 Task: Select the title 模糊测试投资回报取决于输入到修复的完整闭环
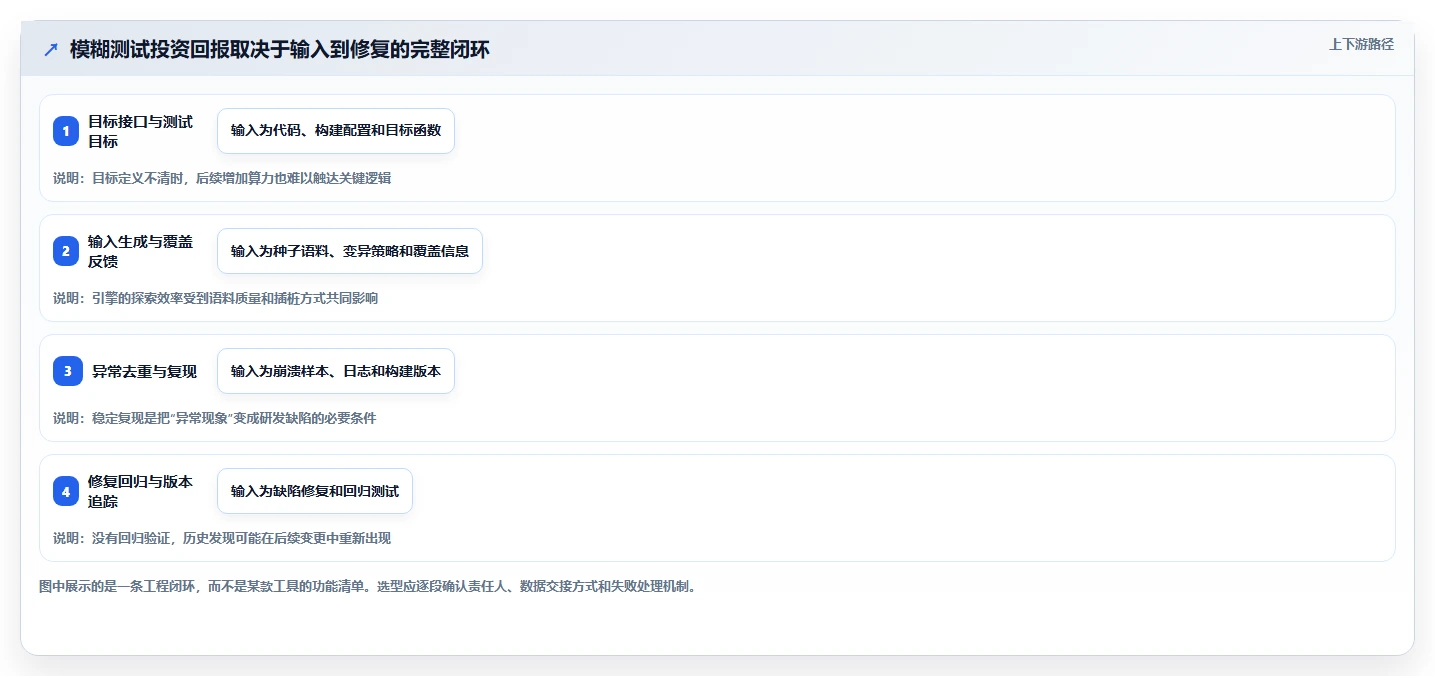point(280,50)
